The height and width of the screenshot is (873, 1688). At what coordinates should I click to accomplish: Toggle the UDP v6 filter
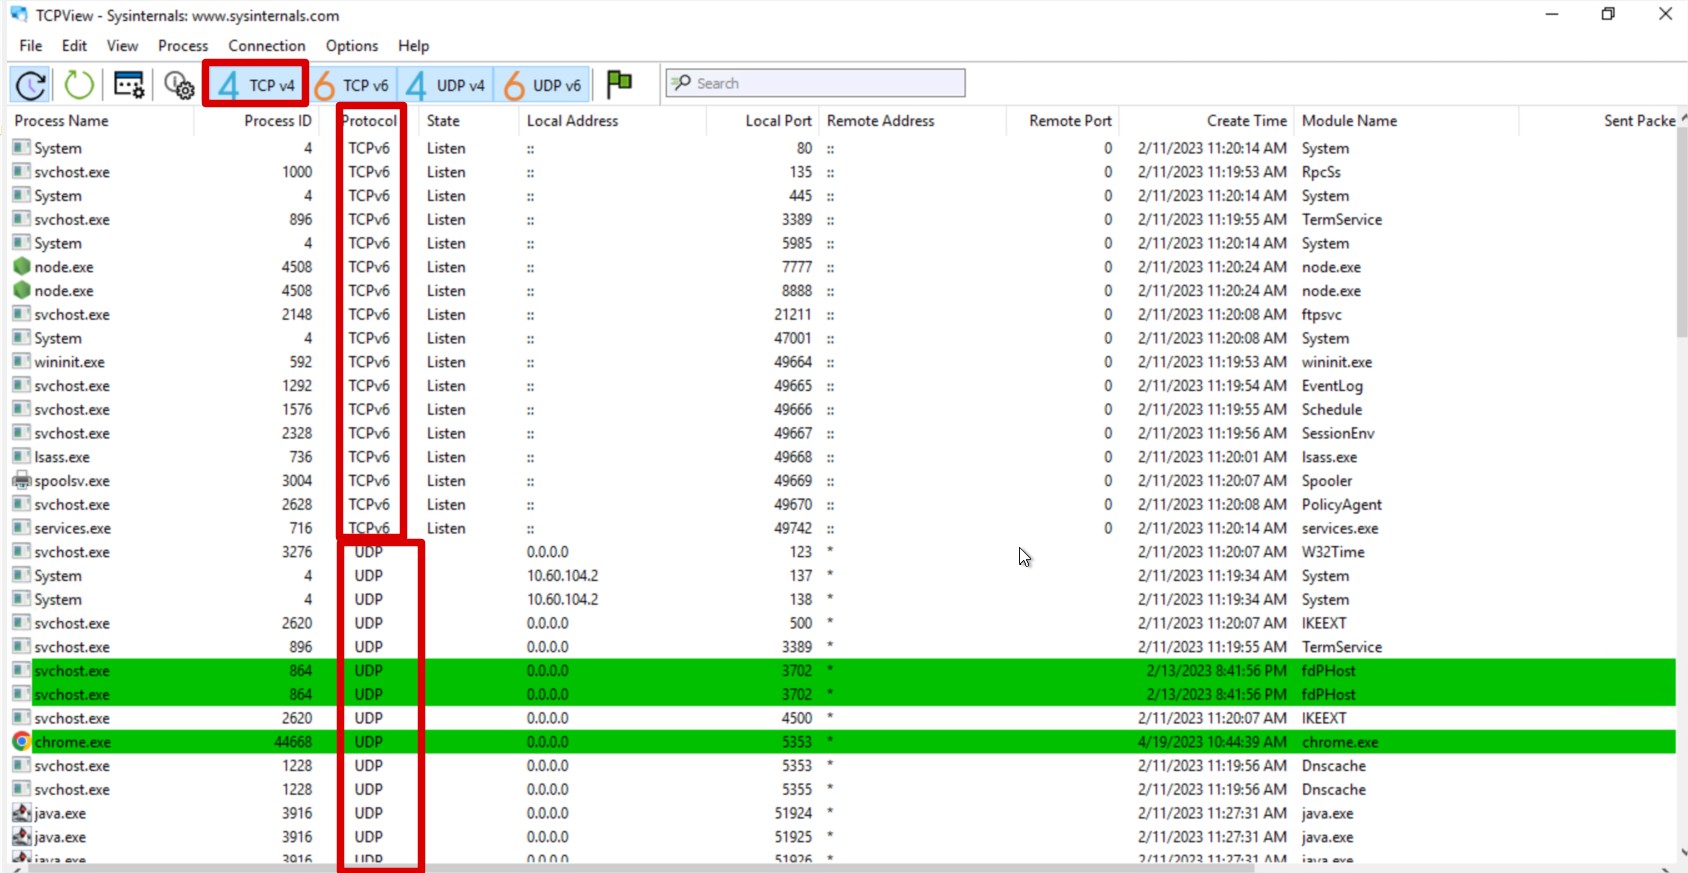(x=543, y=85)
